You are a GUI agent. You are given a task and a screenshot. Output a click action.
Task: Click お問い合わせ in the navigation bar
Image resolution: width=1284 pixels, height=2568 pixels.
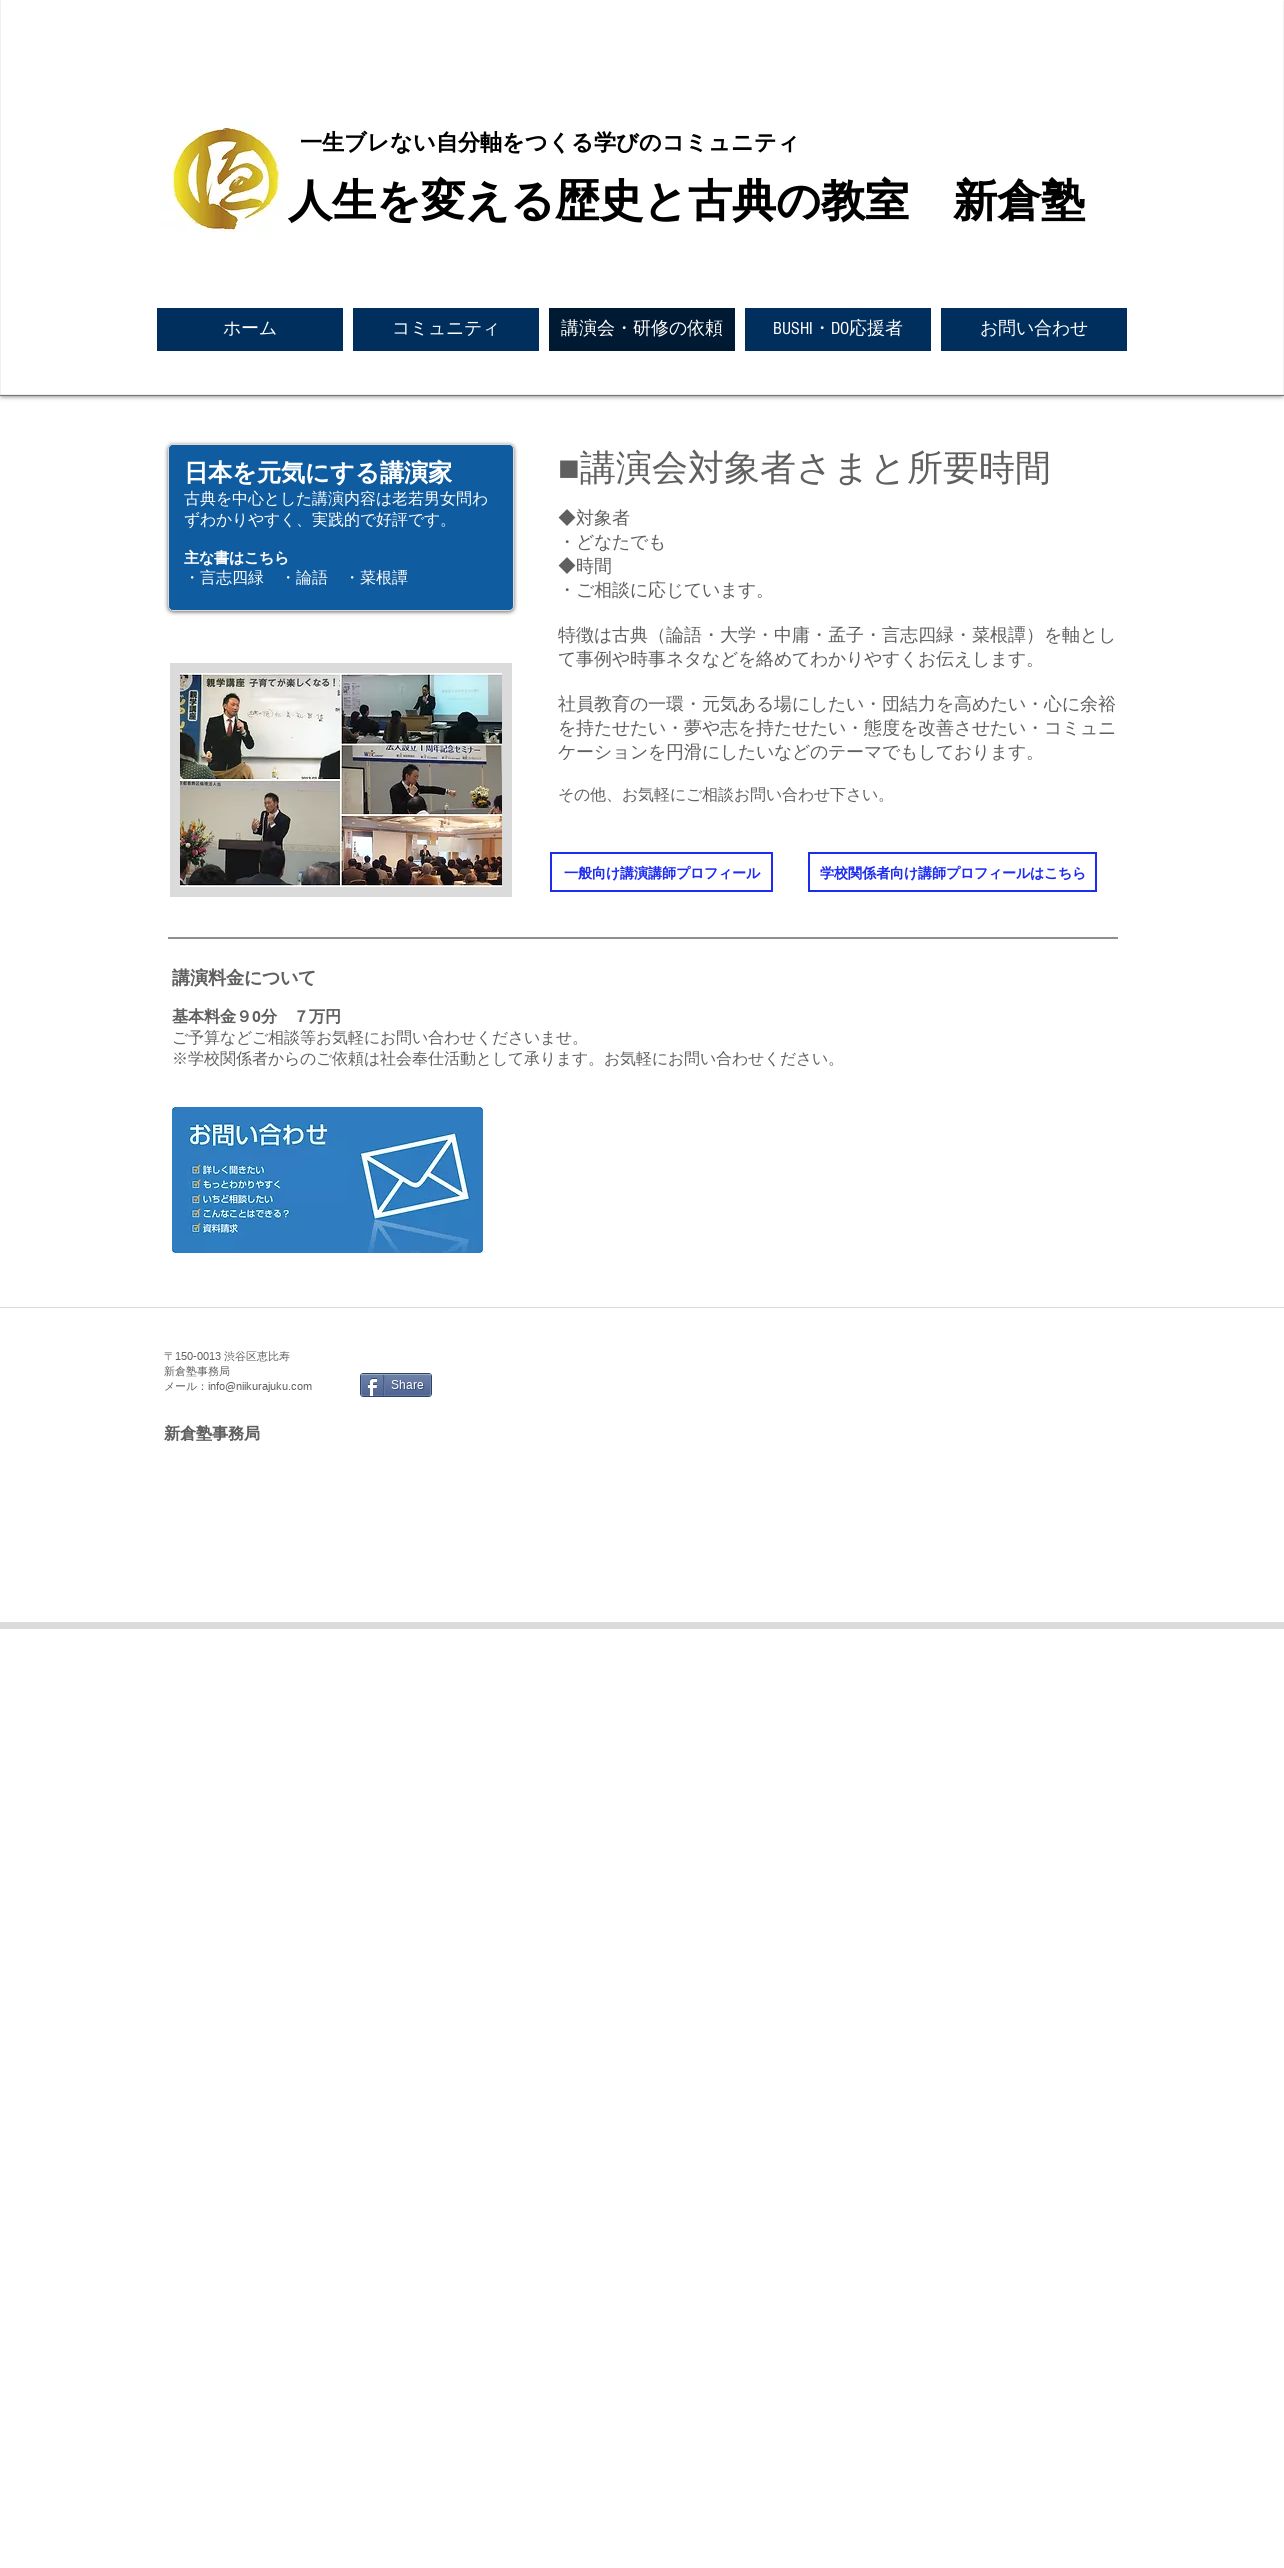[1034, 329]
